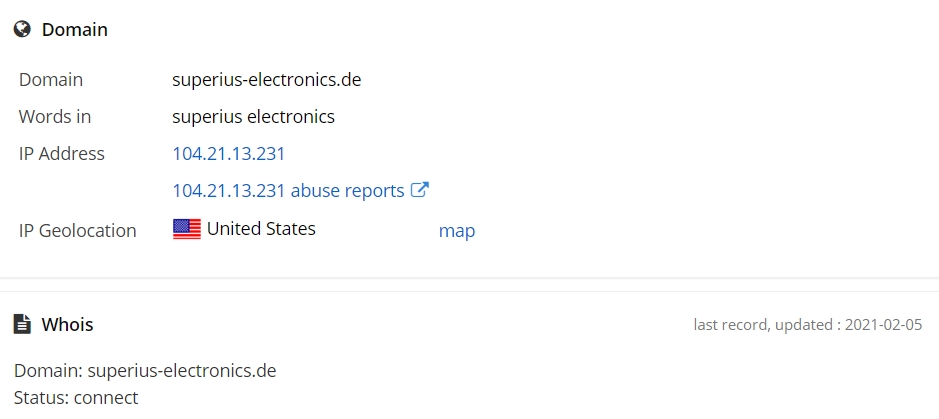939x419 pixels.
Task: Open the 104.21.13.231 abuse reports link
Action: coord(288,190)
